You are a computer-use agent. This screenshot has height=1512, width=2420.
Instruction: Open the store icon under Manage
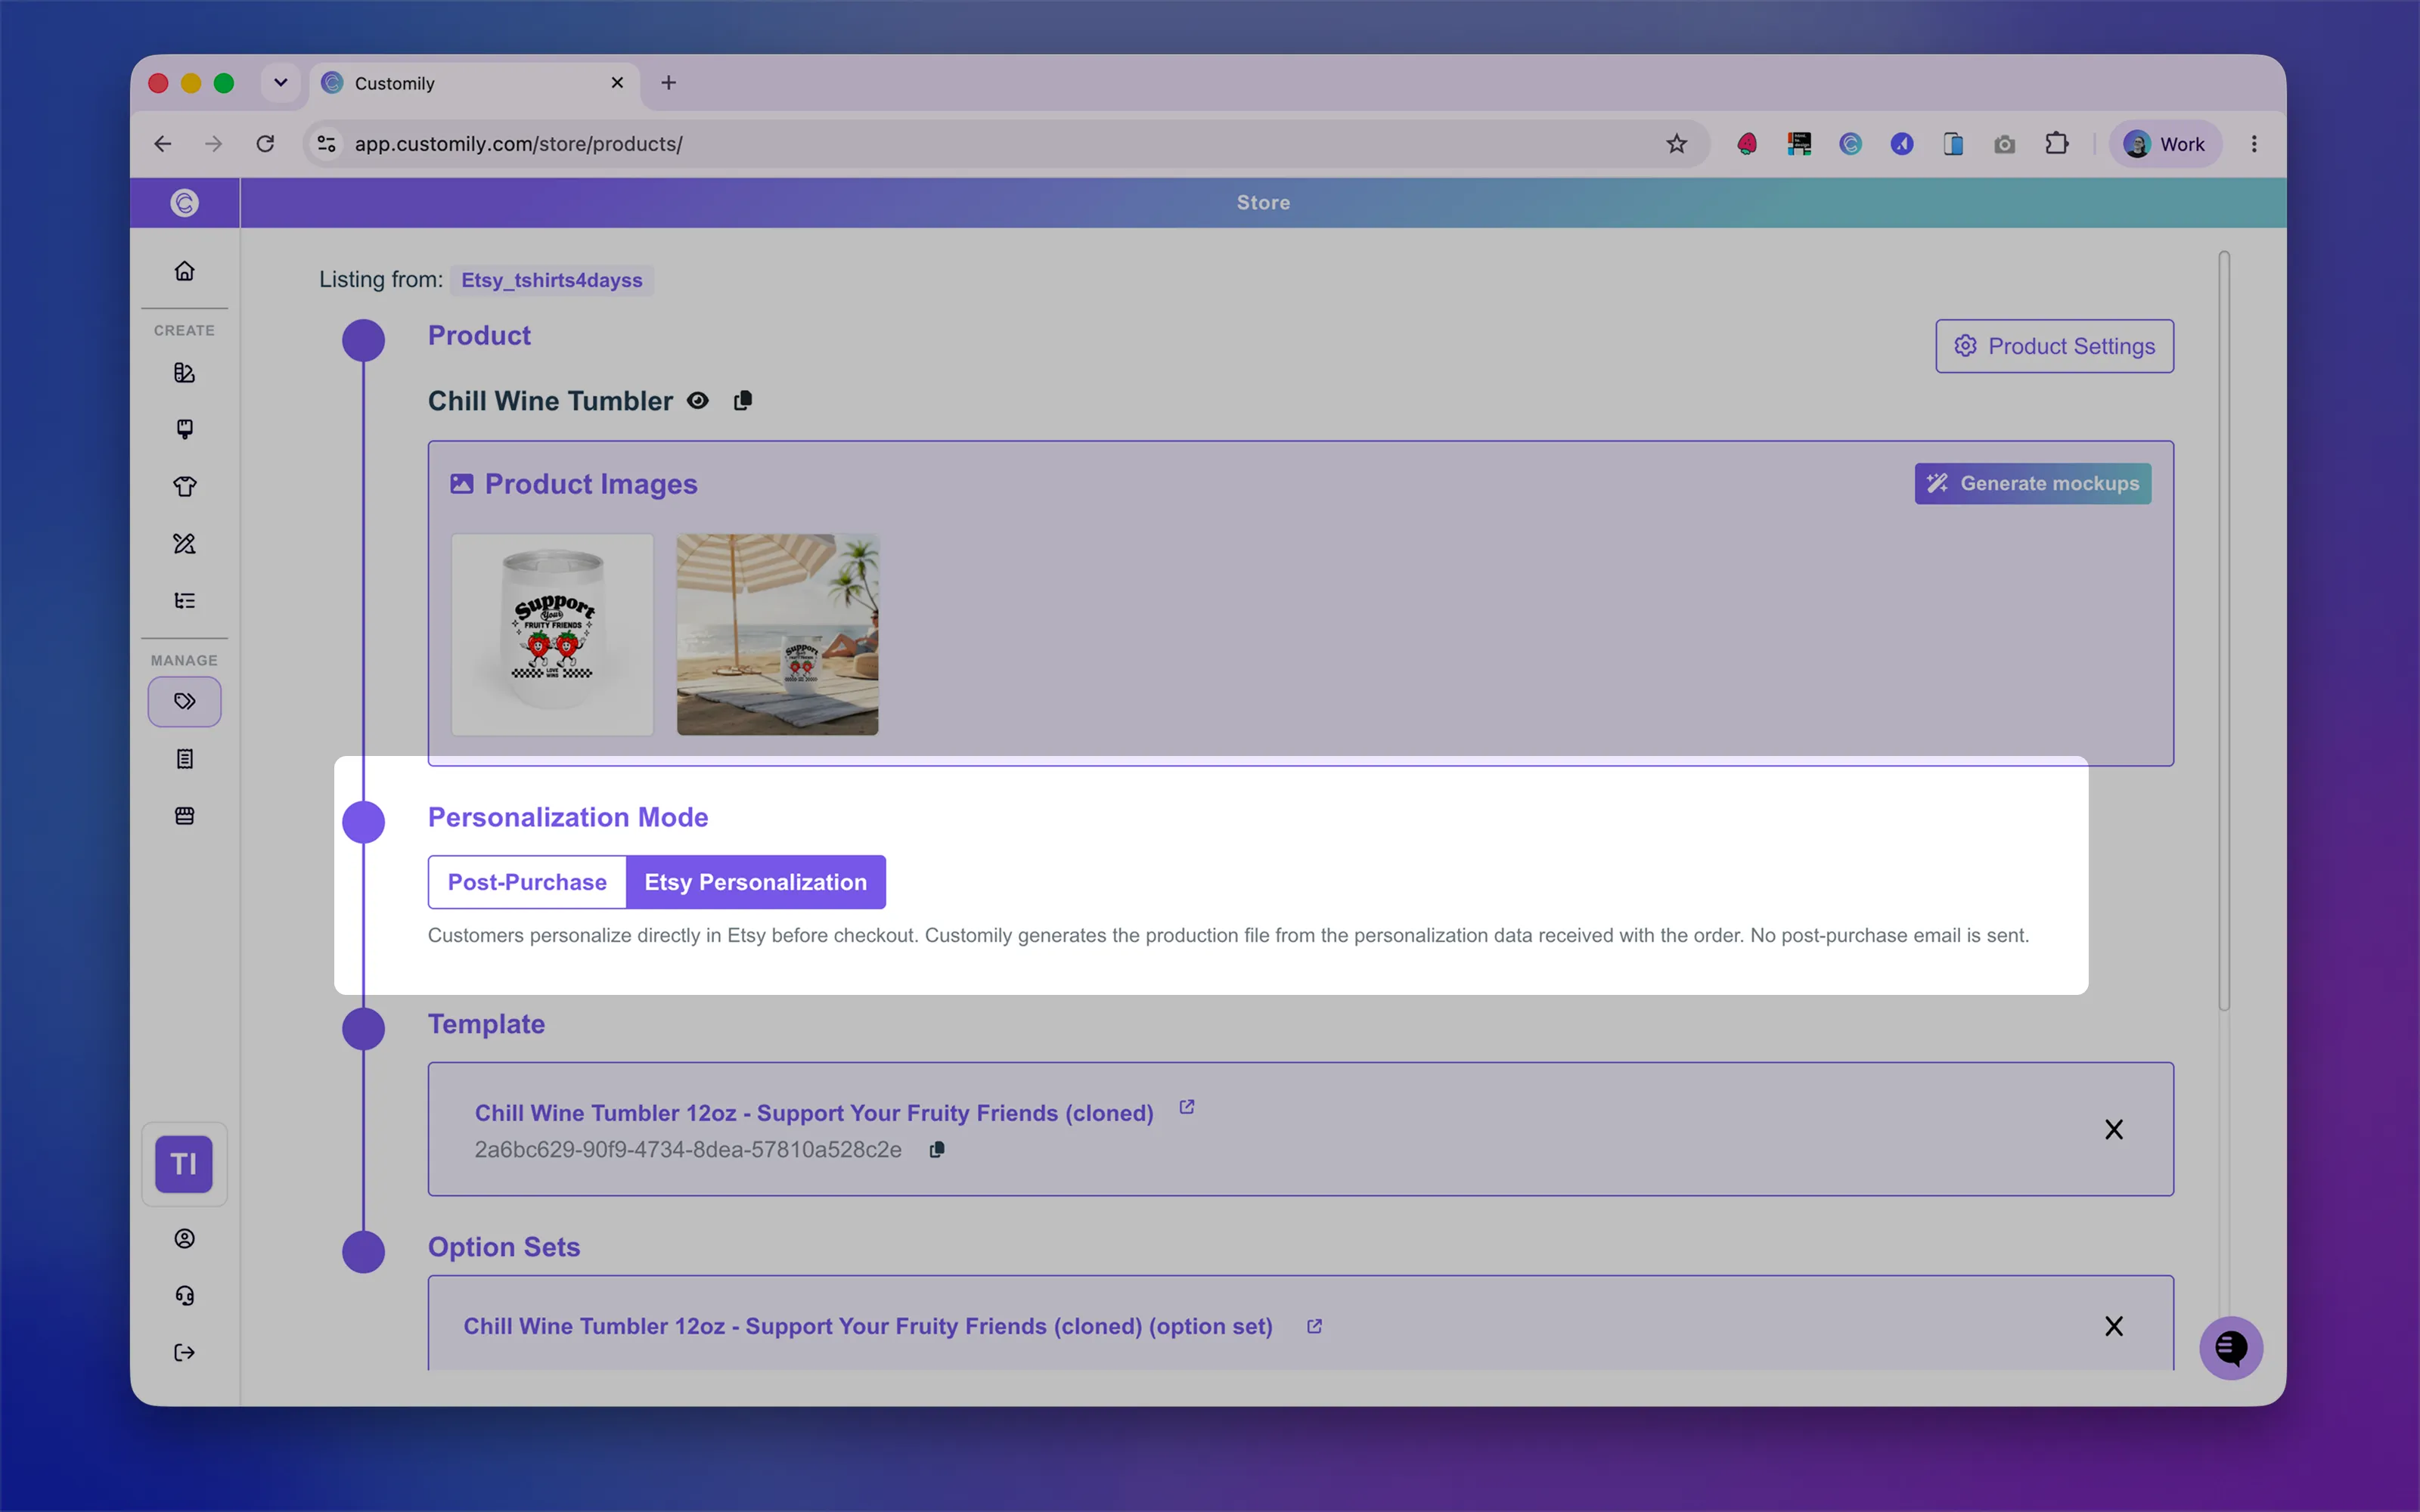click(x=185, y=816)
